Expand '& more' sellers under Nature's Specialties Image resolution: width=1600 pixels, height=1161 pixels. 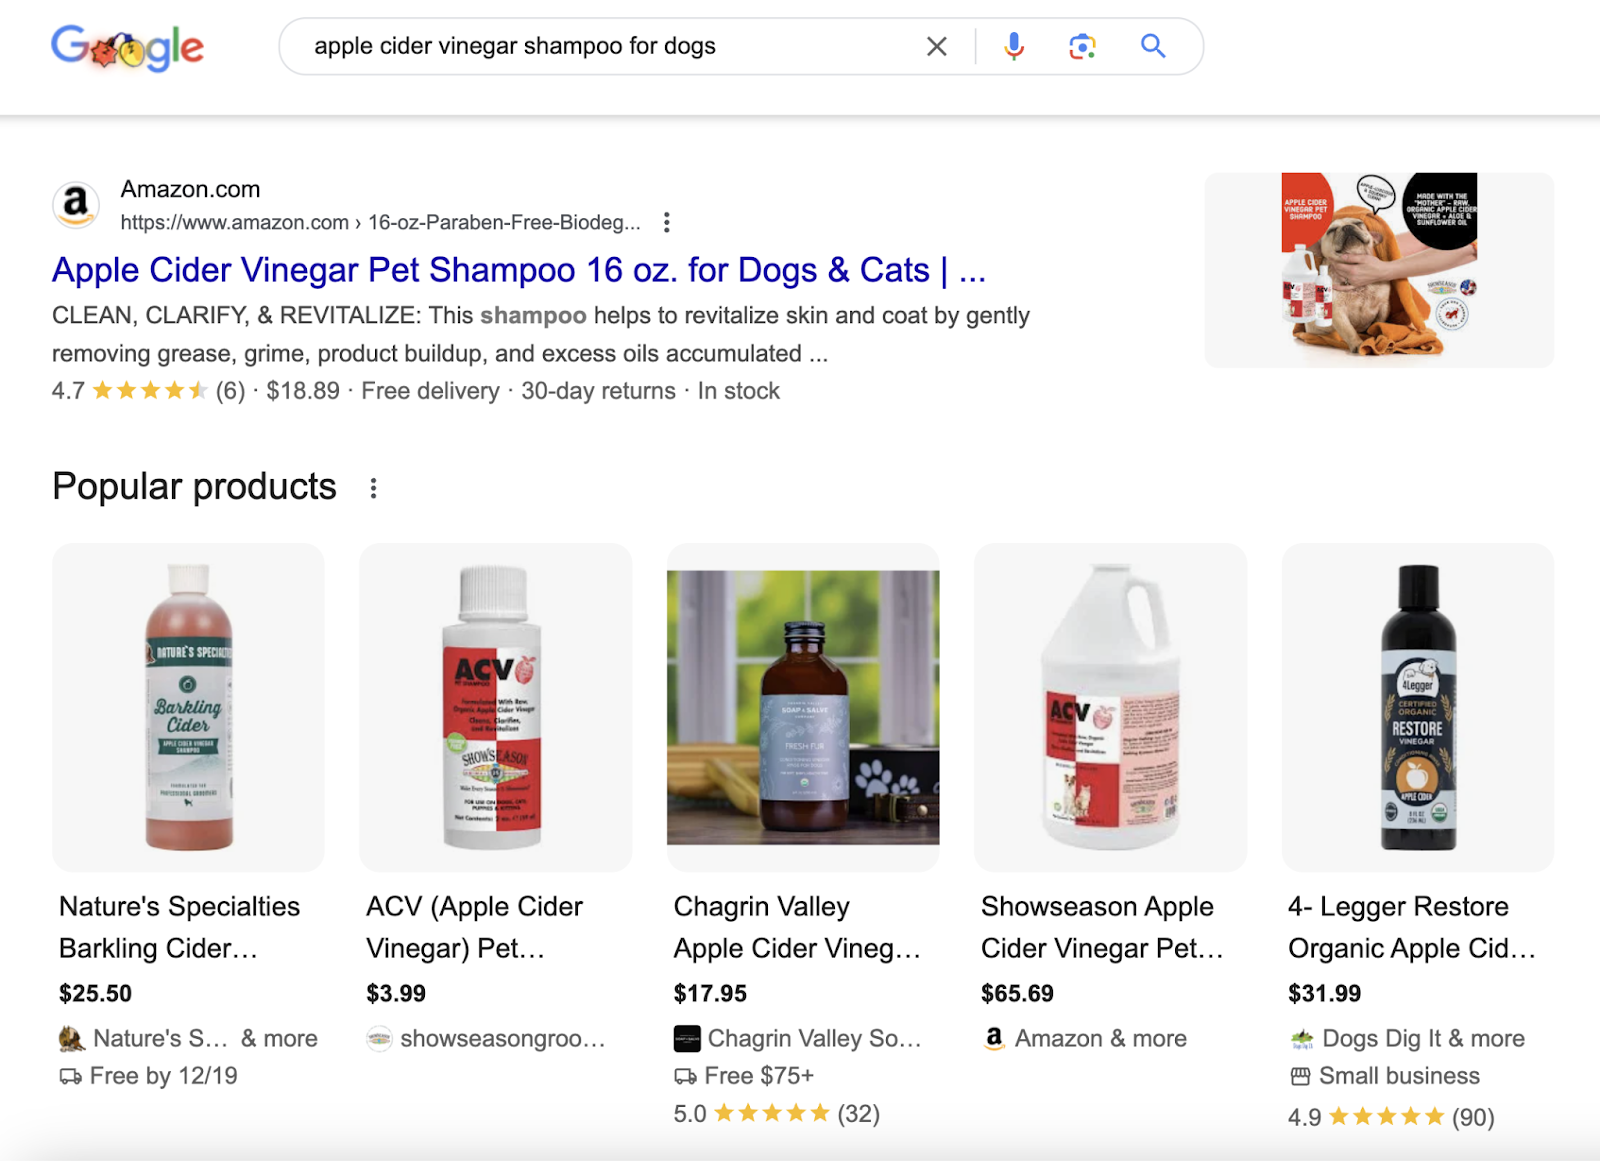pyautogui.click(x=281, y=1039)
